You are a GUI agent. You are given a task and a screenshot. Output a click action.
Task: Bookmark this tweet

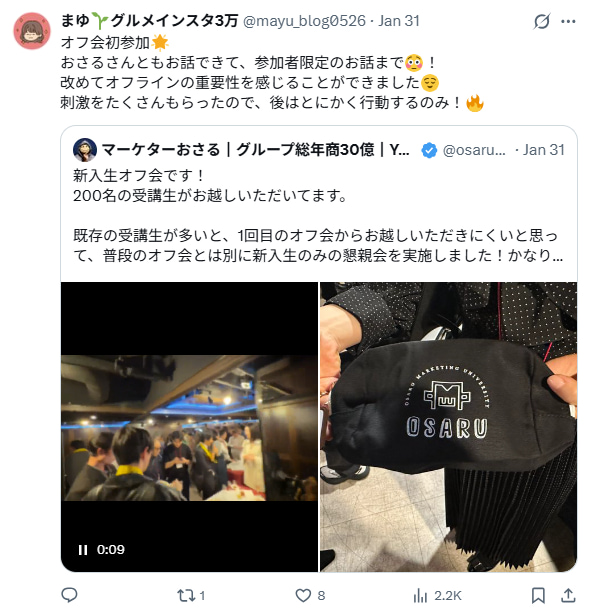[538, 596]
